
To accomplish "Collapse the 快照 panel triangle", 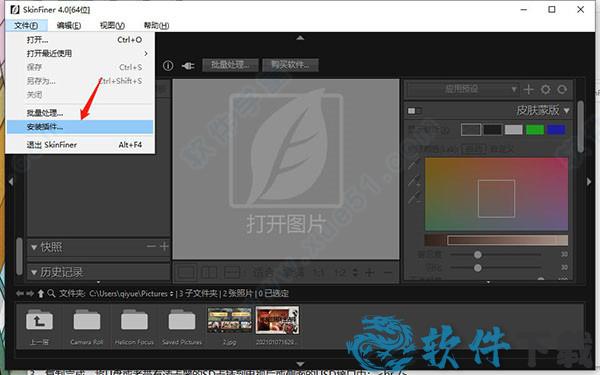I will [x=34, y=248].
